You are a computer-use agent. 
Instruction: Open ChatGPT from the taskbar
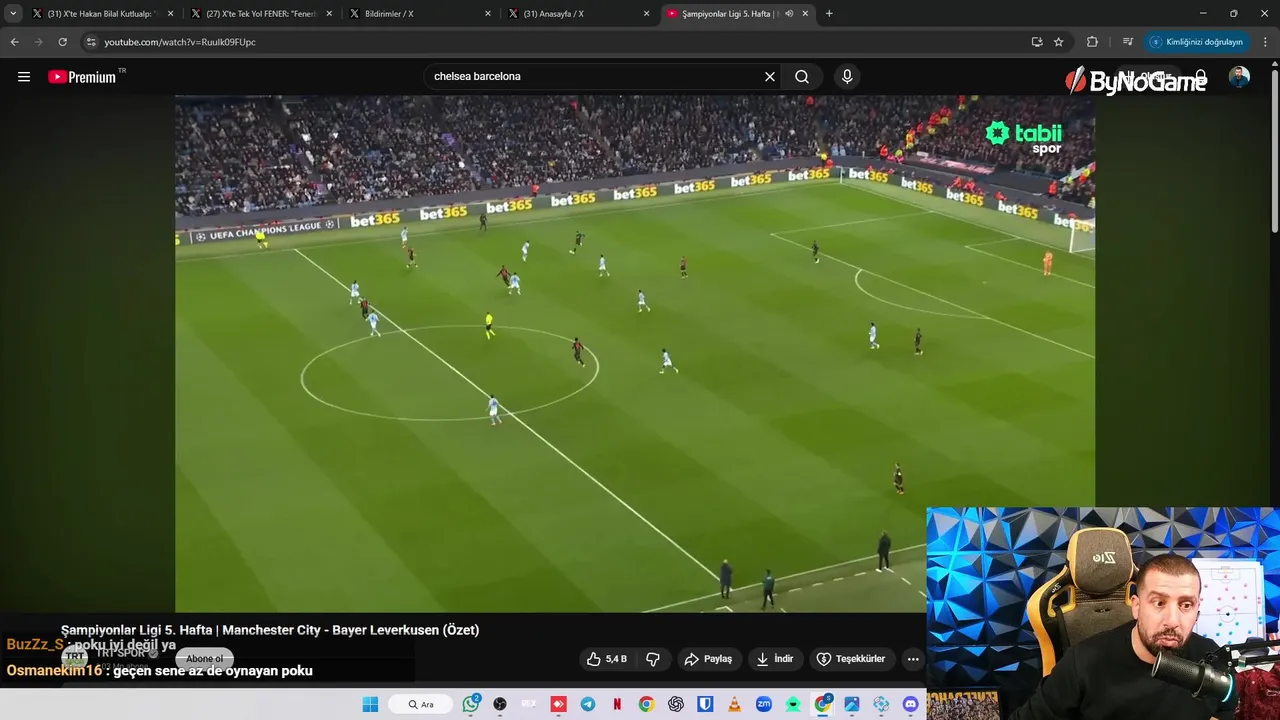(676, 704)
